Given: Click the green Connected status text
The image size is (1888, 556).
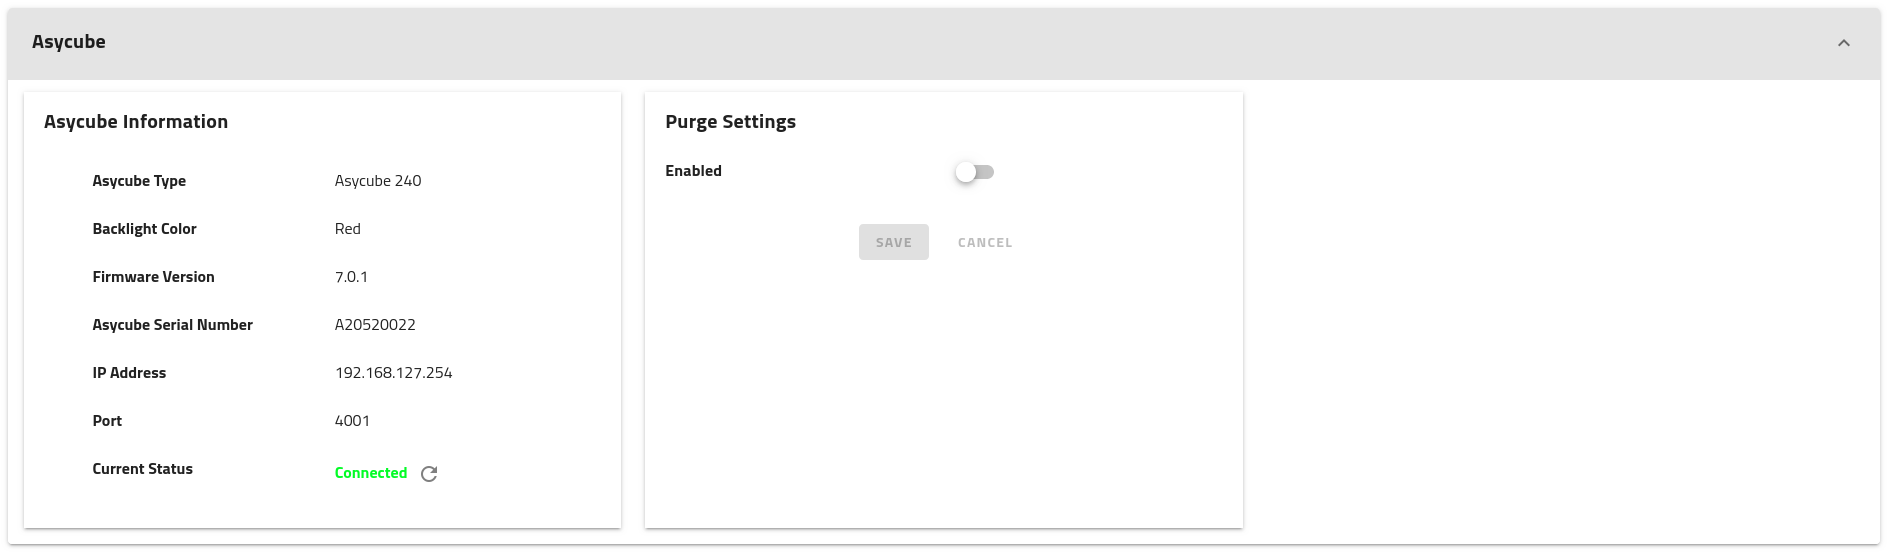Looking at the screenshot, I should tap(371, 473).
